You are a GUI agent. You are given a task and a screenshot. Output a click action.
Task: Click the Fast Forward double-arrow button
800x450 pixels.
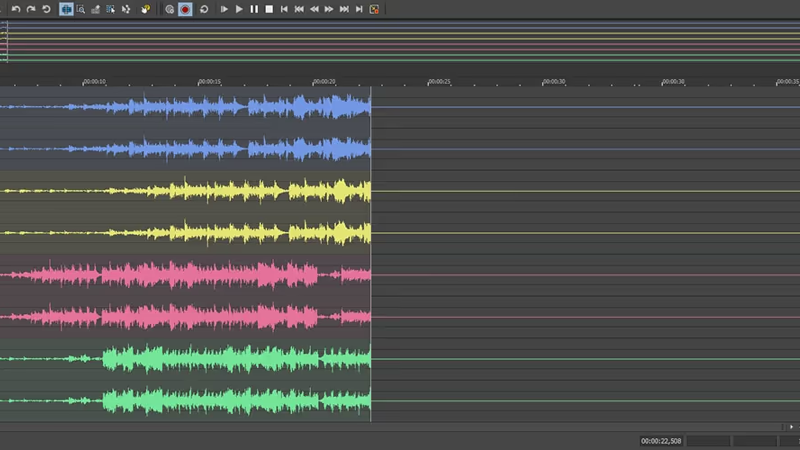329,9
